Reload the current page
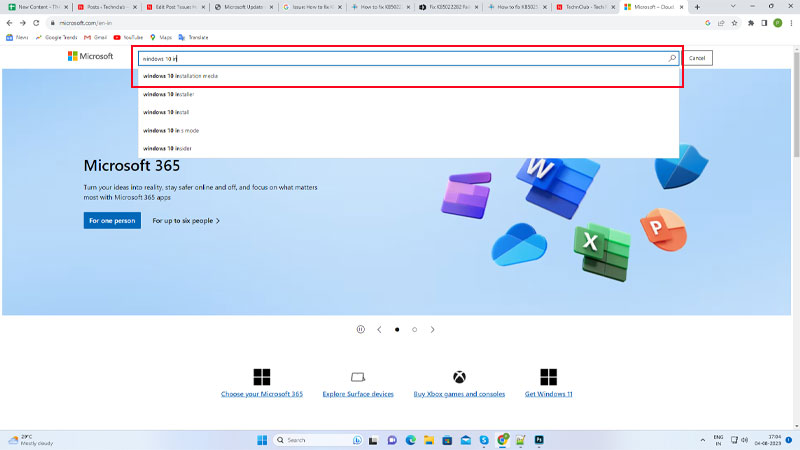Screen dimensions: 800x450 point(36,23)
